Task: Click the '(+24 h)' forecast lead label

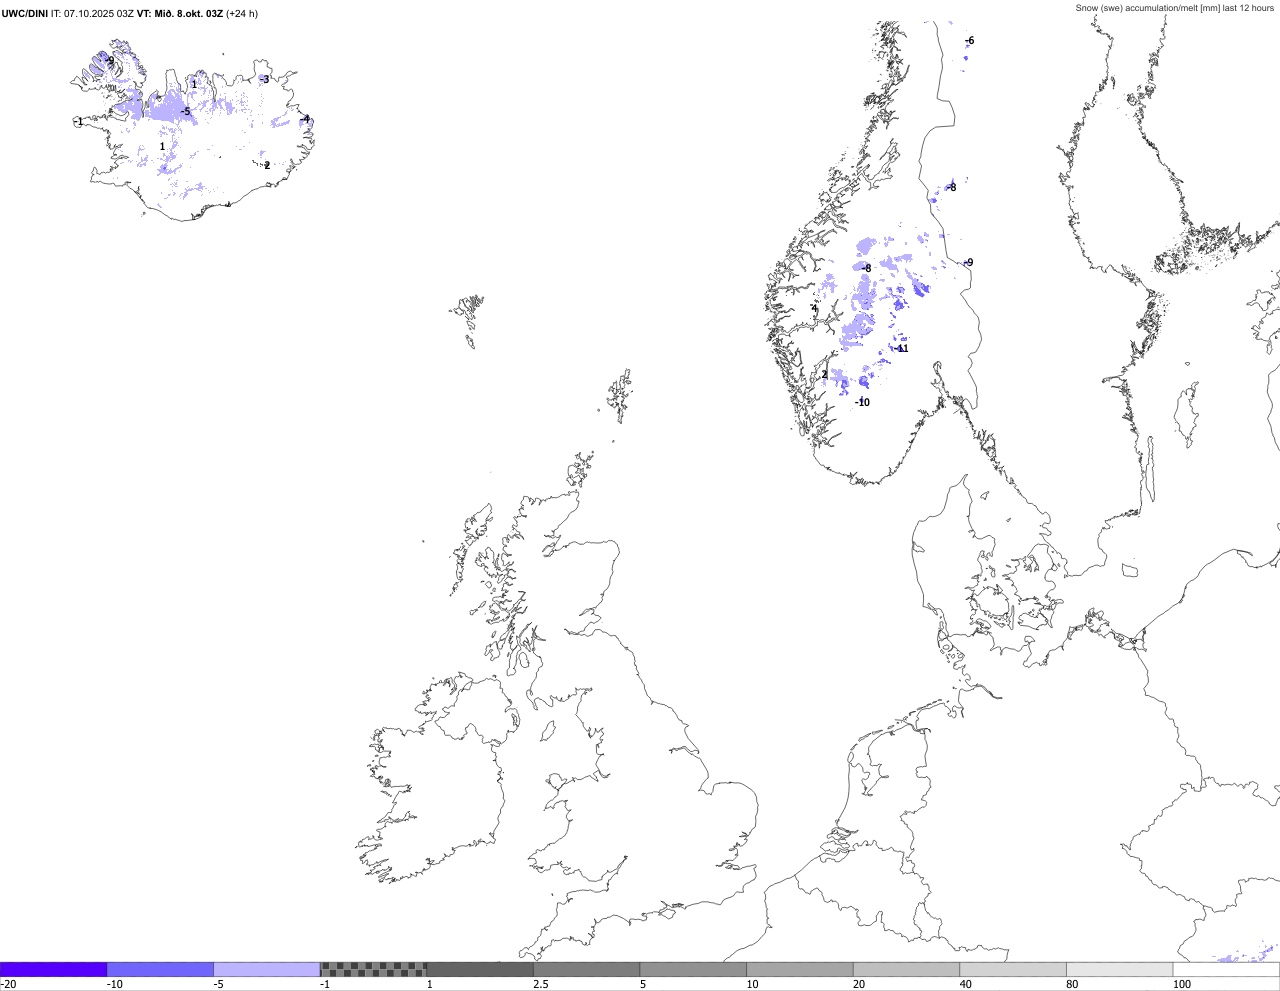Action: (x=242, y=14)
